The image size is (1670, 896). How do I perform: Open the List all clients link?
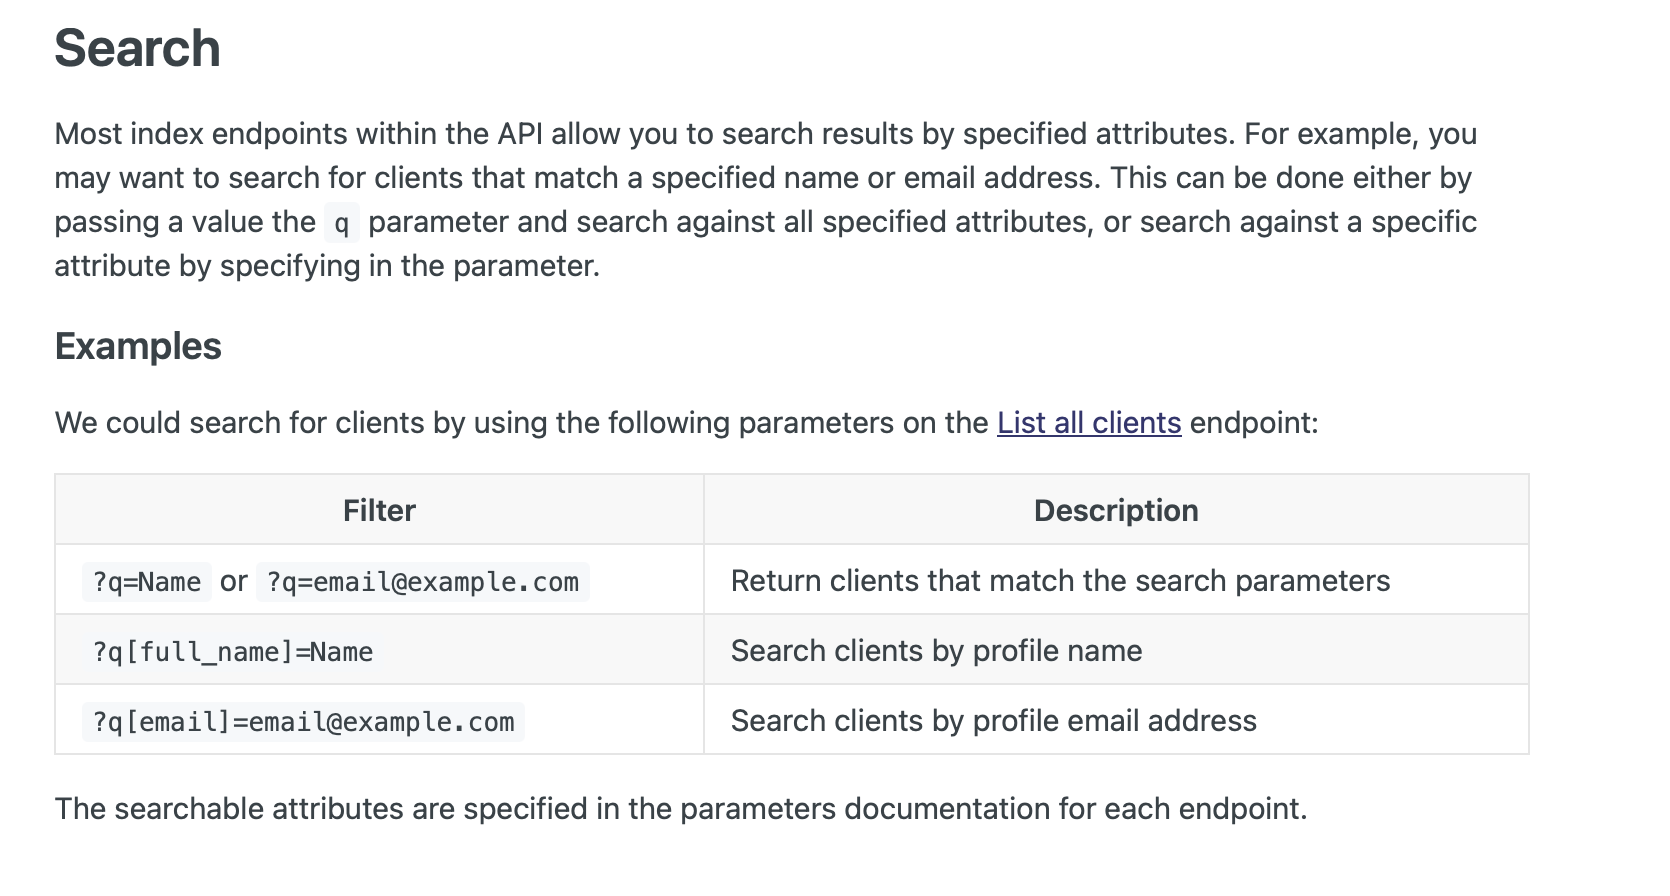click(1089, 423)
